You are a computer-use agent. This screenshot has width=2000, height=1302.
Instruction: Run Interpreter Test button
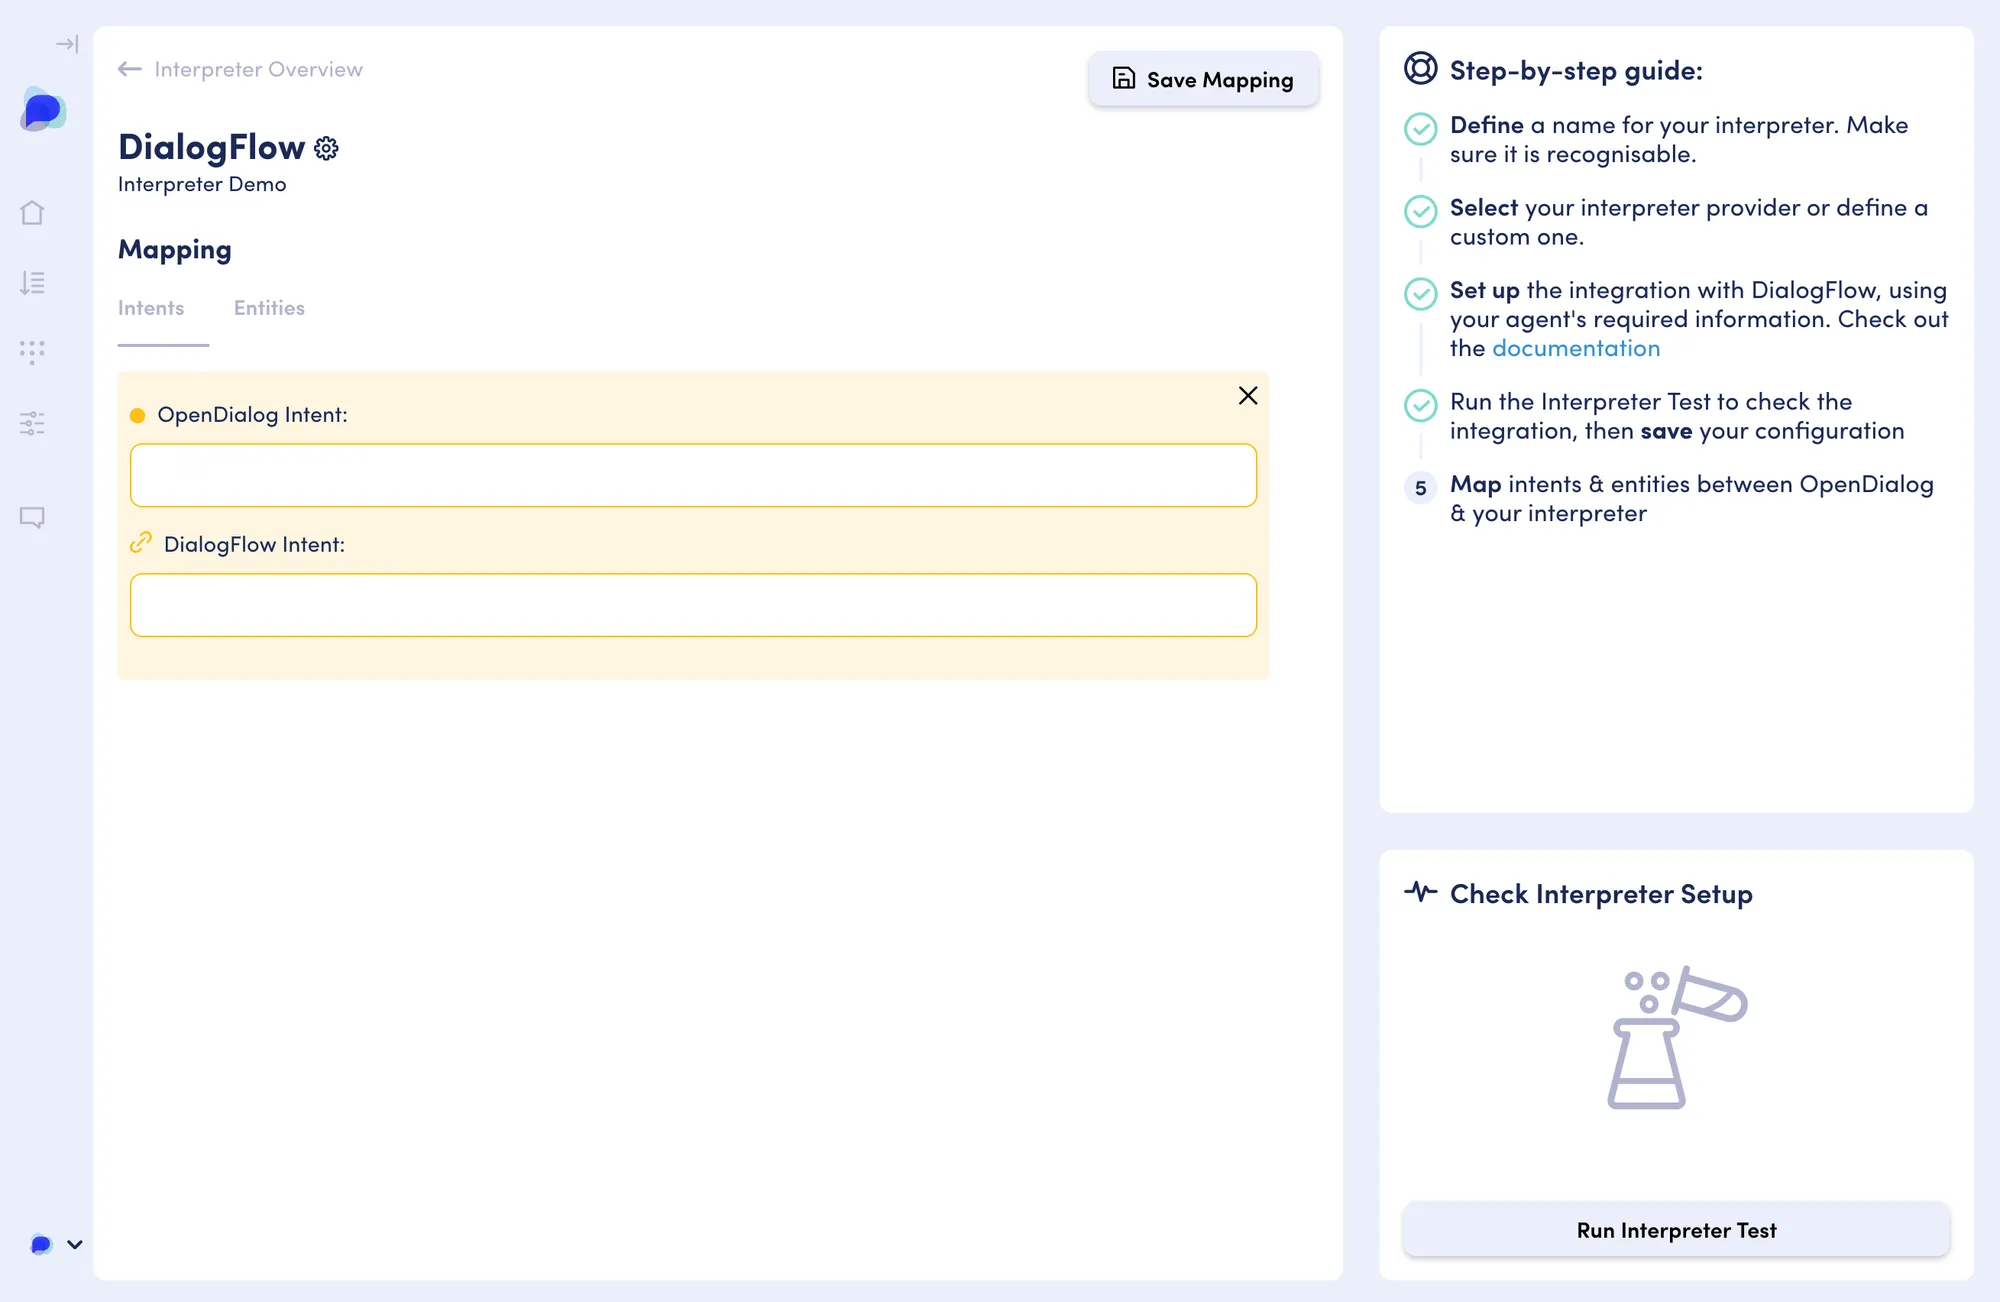(x=1676, y=1230)
